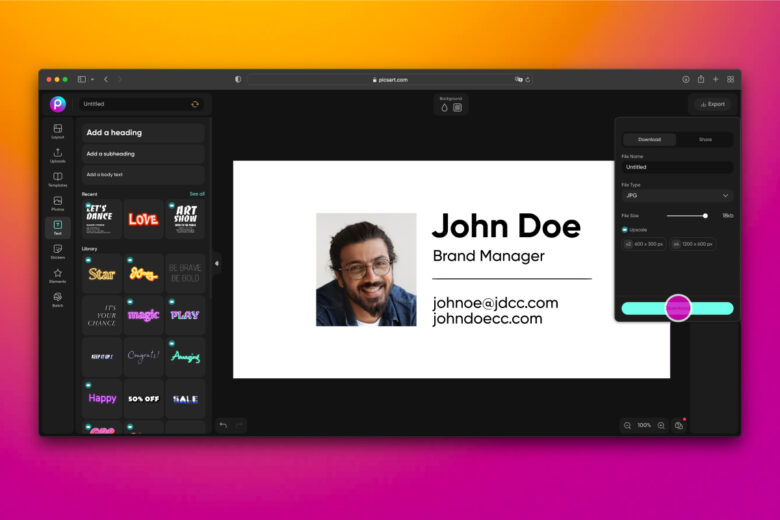This screenshot has width=780, height=520.
Task: Show the Safari tab overview
Action: (x=730, y=79)
